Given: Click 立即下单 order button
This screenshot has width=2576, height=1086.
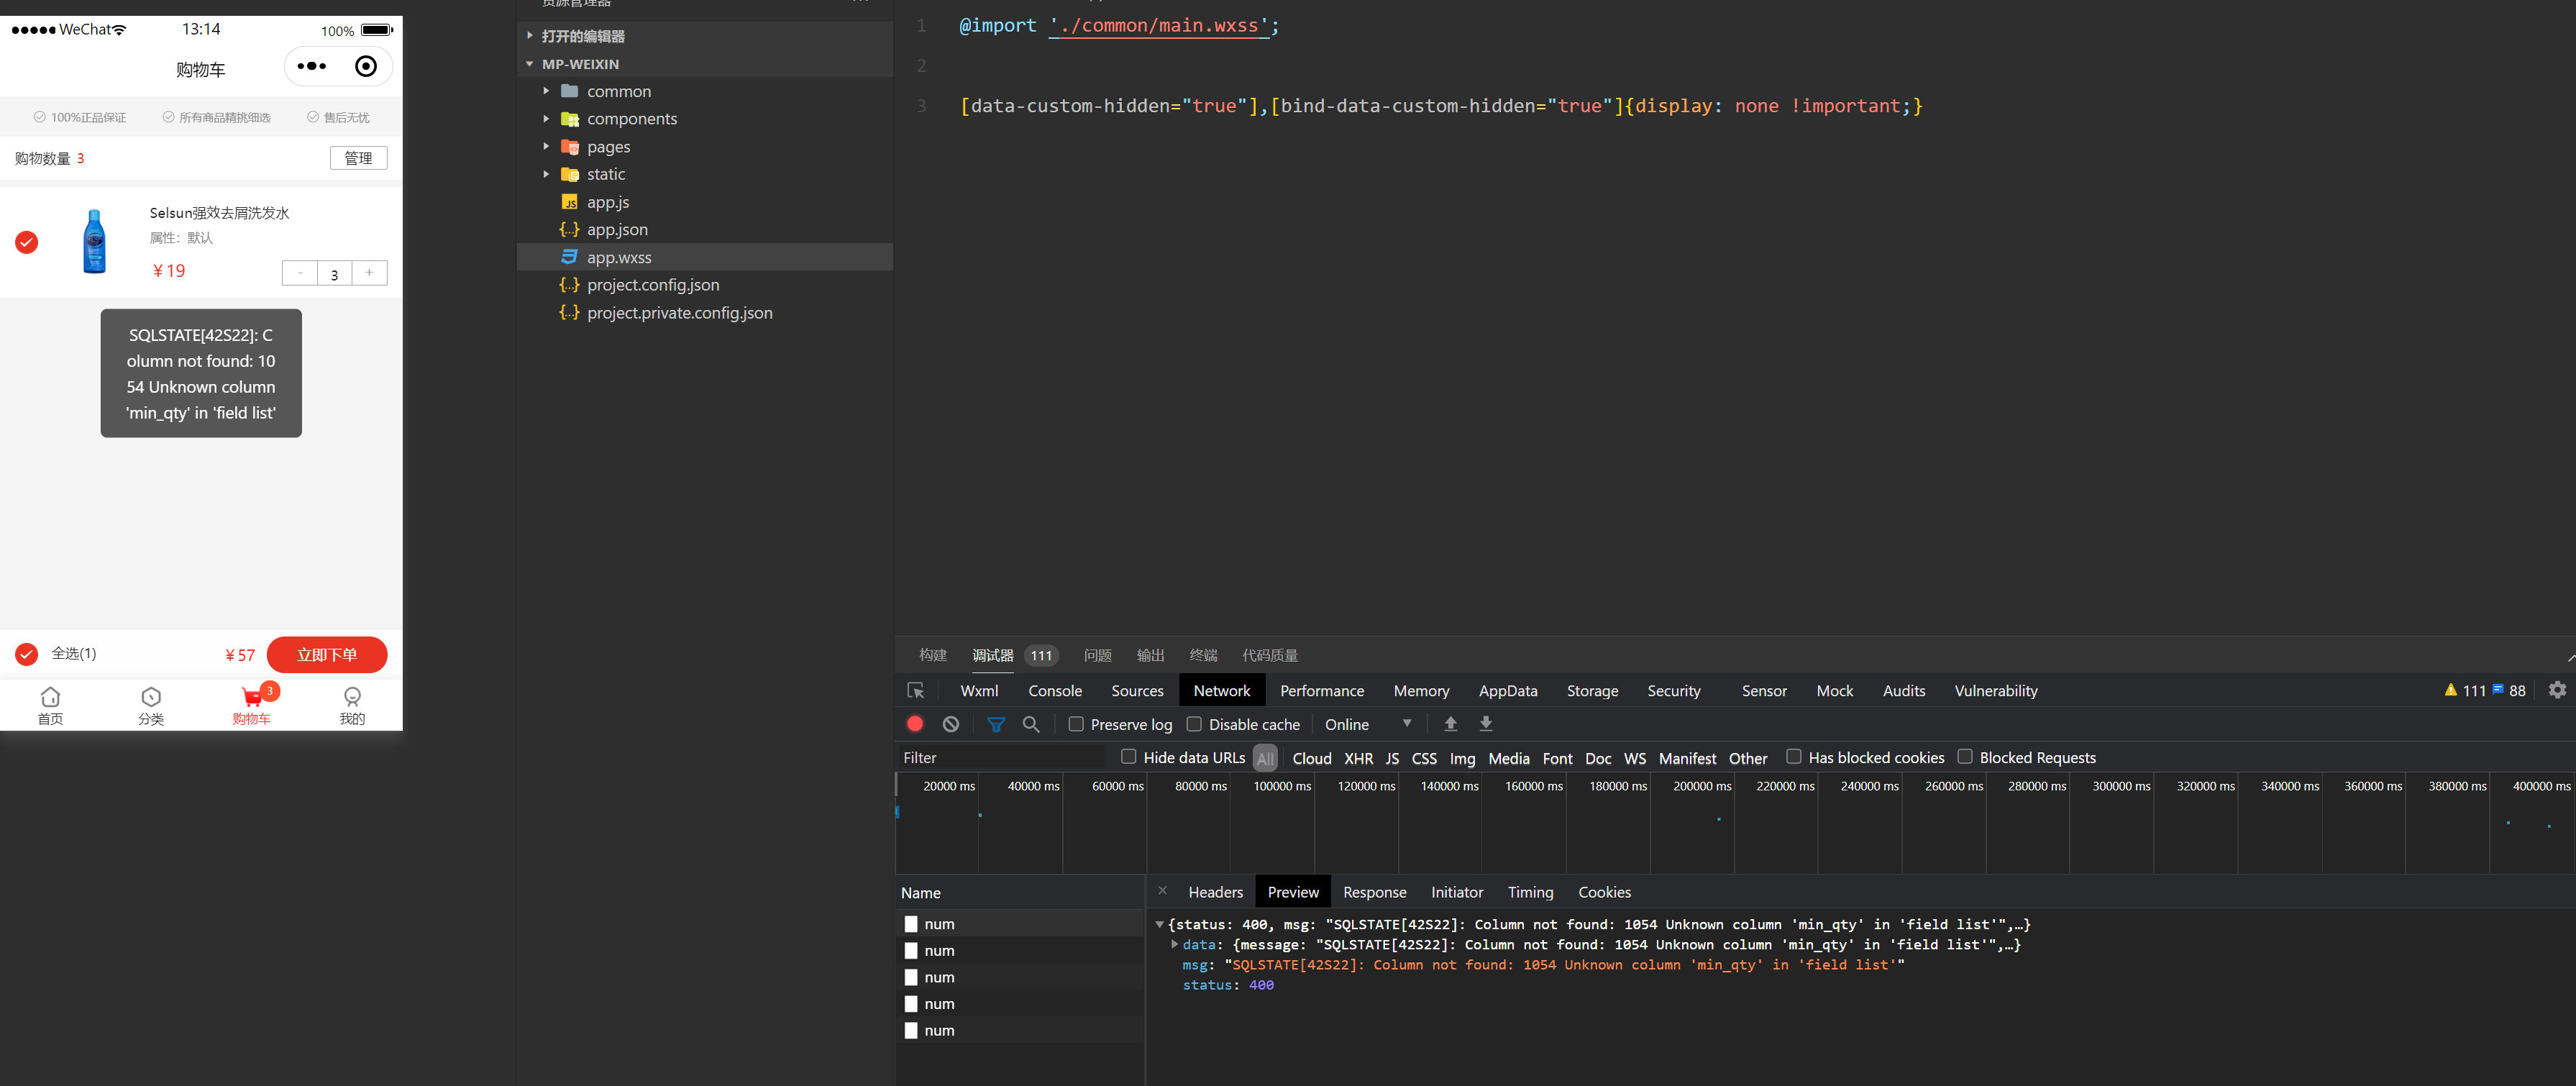Looking at the screenshot, I should click(x=327, y=654).
